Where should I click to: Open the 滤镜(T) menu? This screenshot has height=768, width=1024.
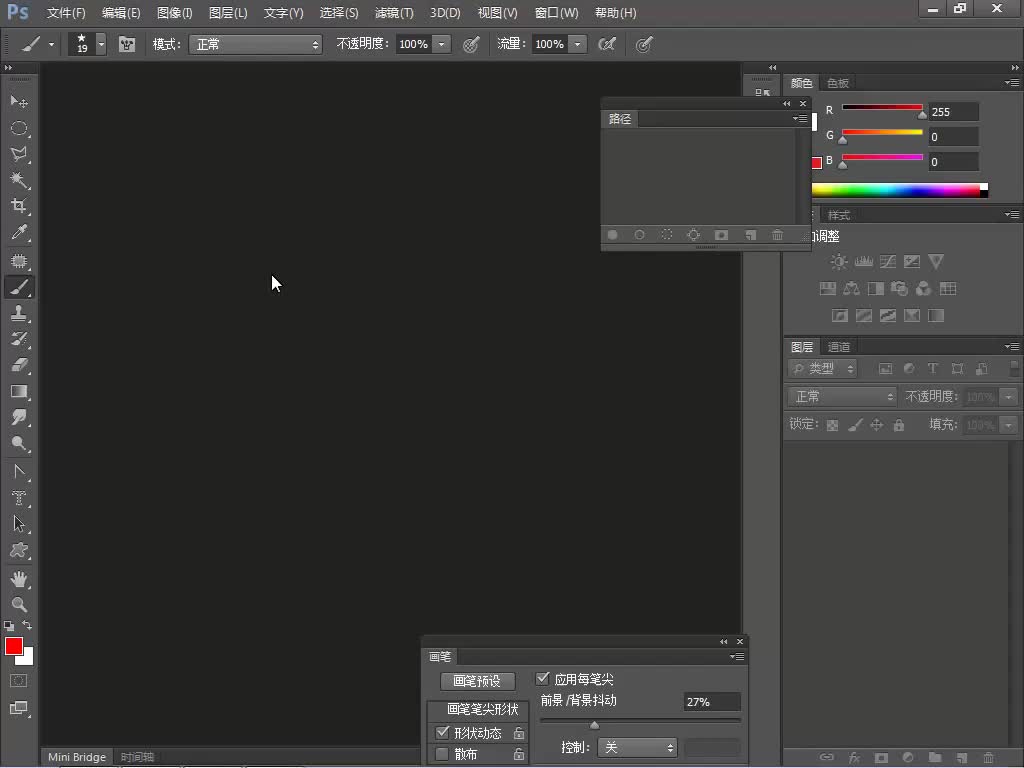(x=394, y=13)
